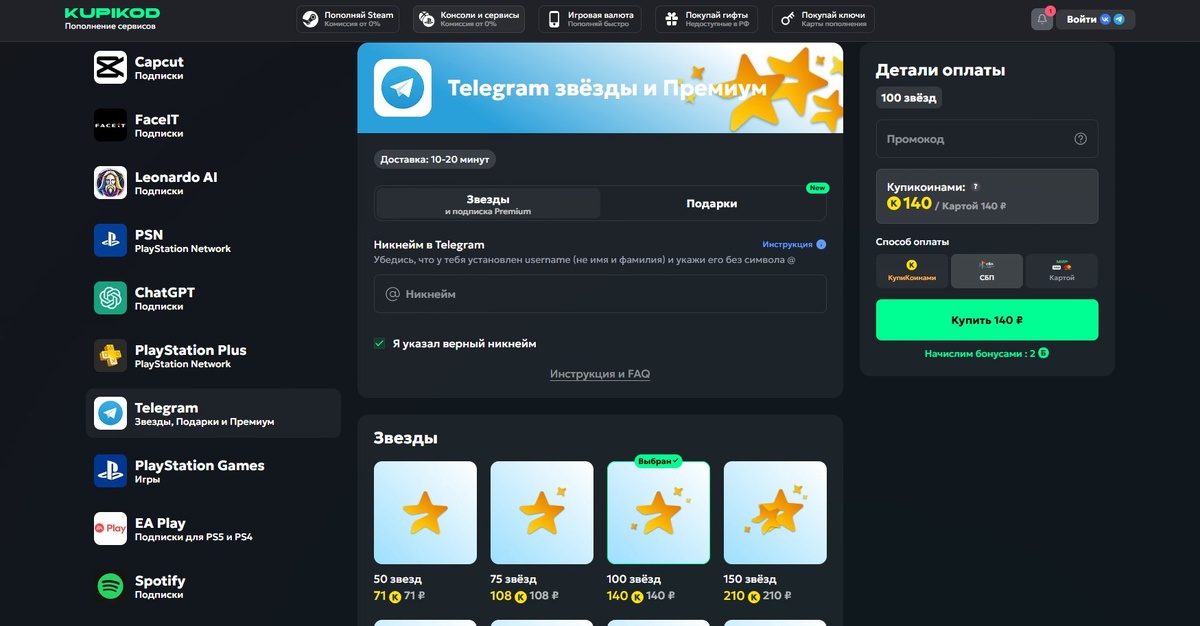1200x626 pixels.
Task: Select the 150 звёзд package card
Action: point(775,533)
